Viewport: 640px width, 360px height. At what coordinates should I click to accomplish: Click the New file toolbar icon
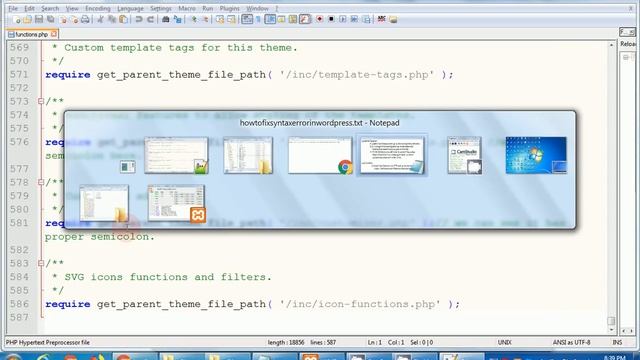pyautogui.click(x=17, y=19)
